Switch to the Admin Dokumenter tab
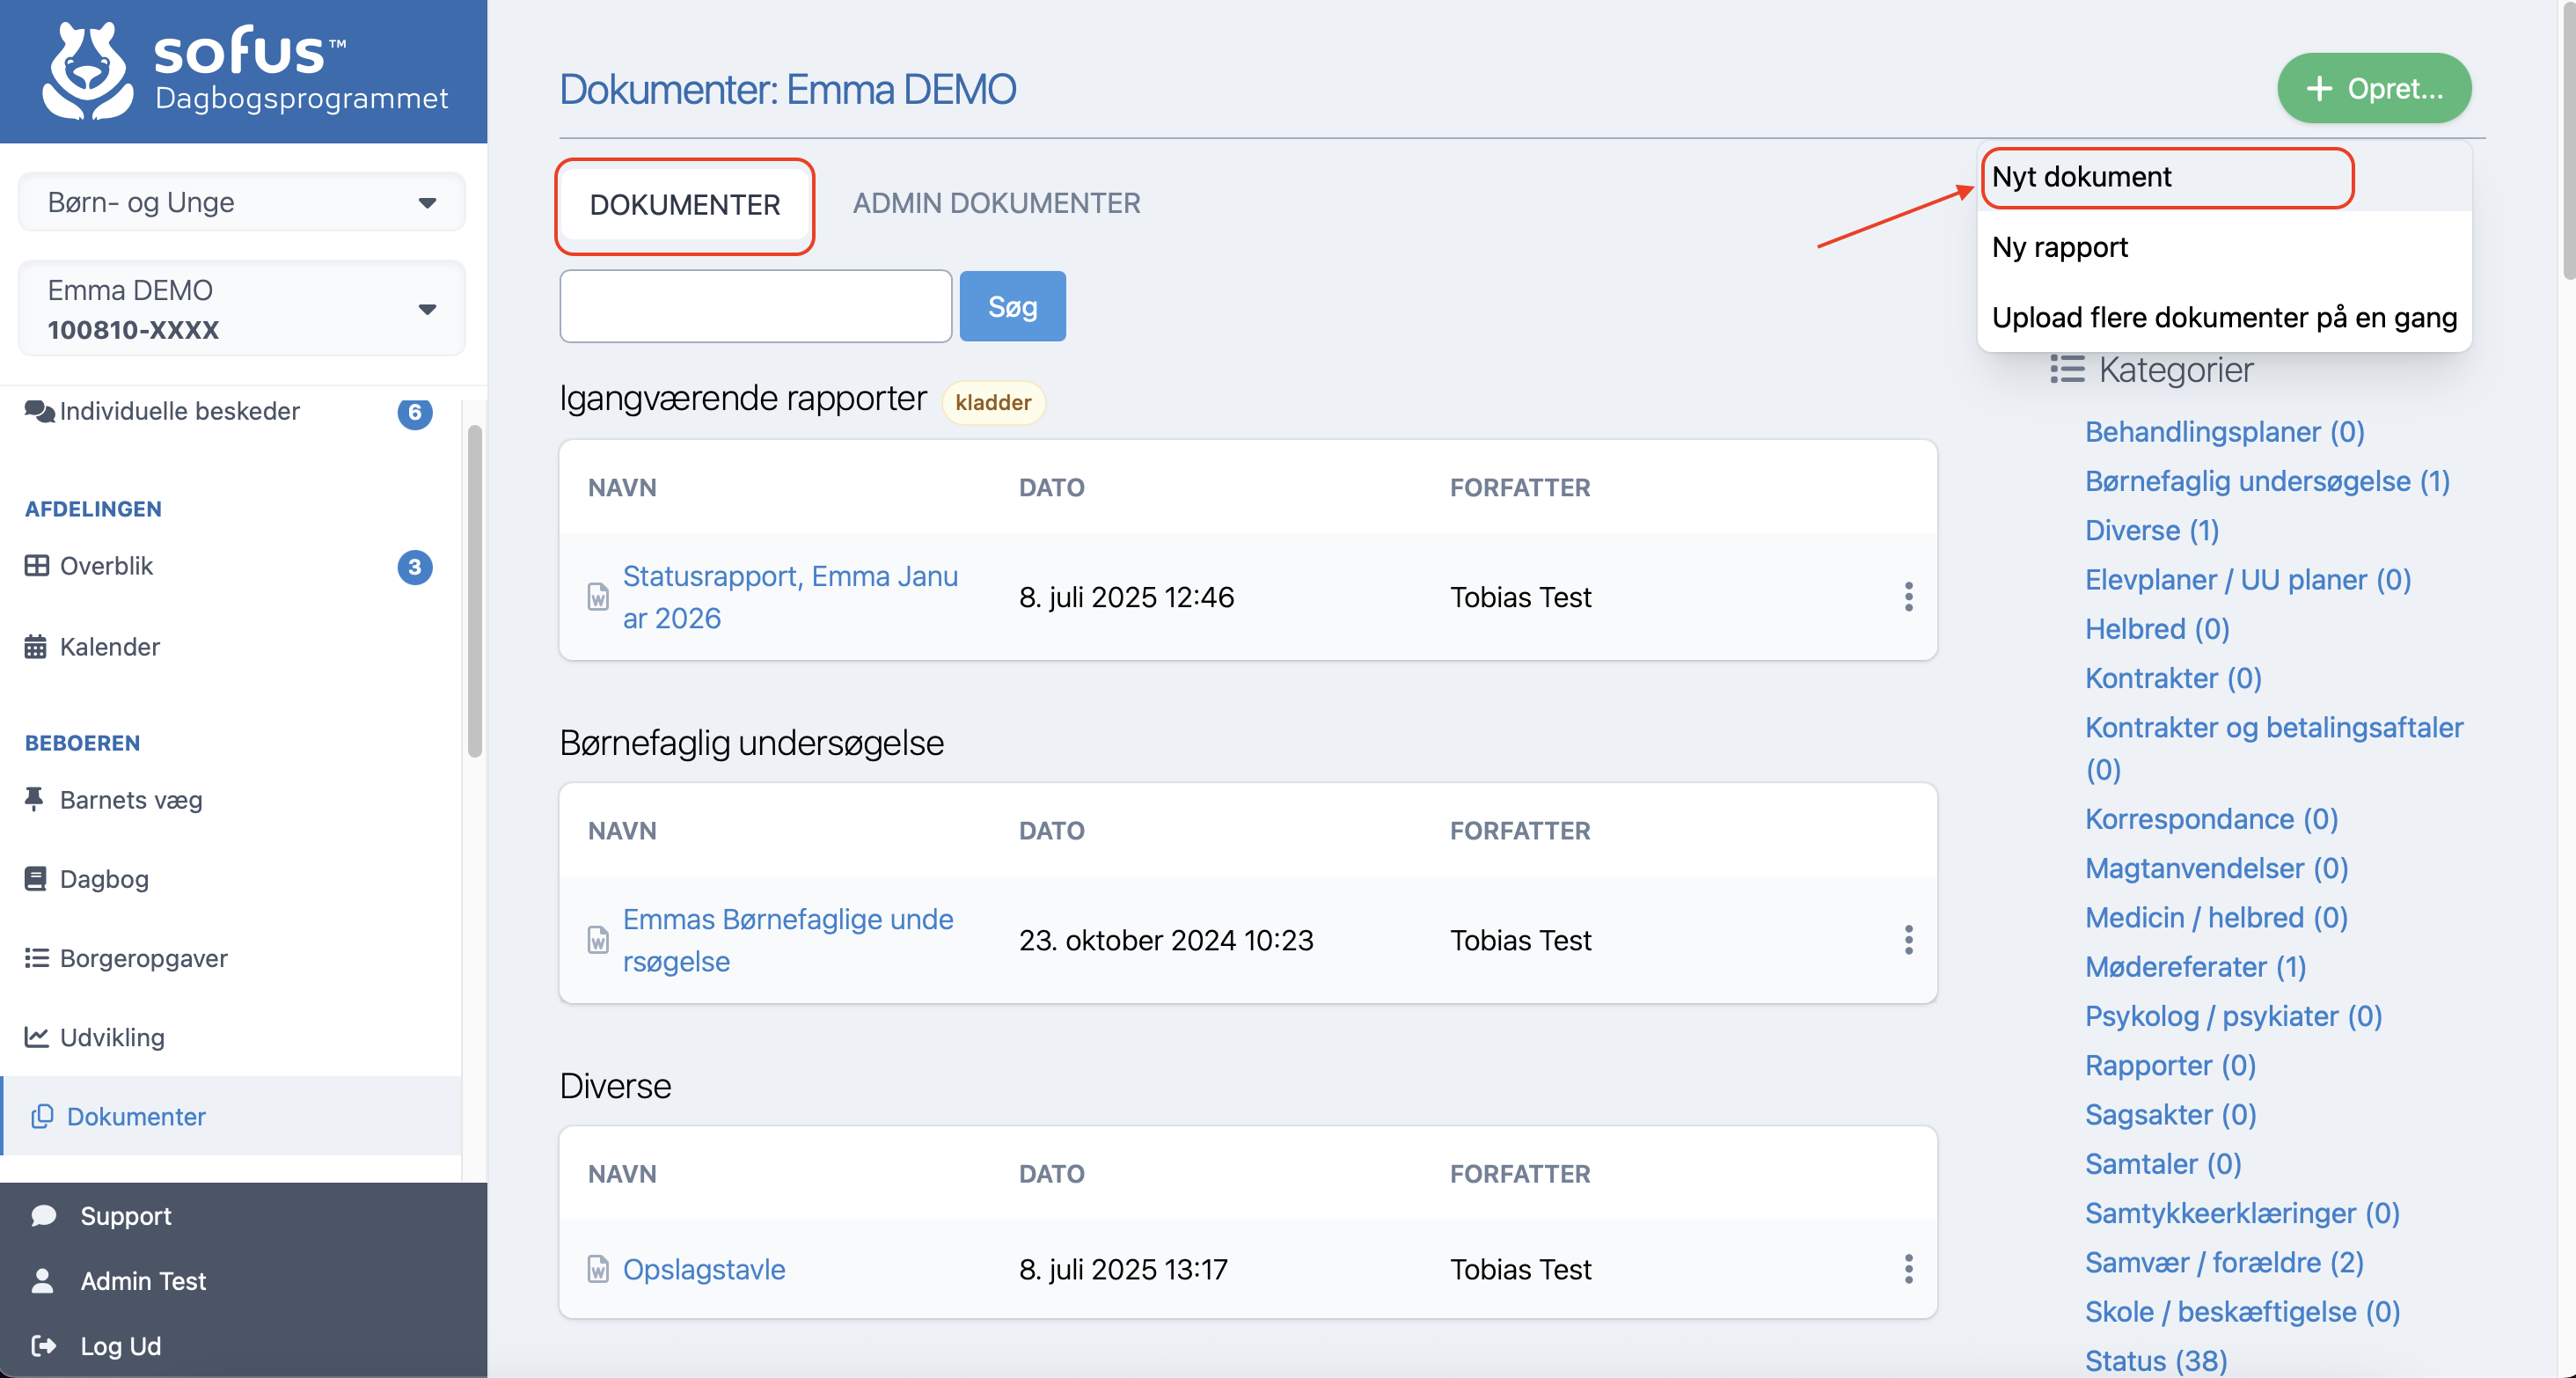Viewport: 2576px width, 1378px height. (x=996, y=204)
